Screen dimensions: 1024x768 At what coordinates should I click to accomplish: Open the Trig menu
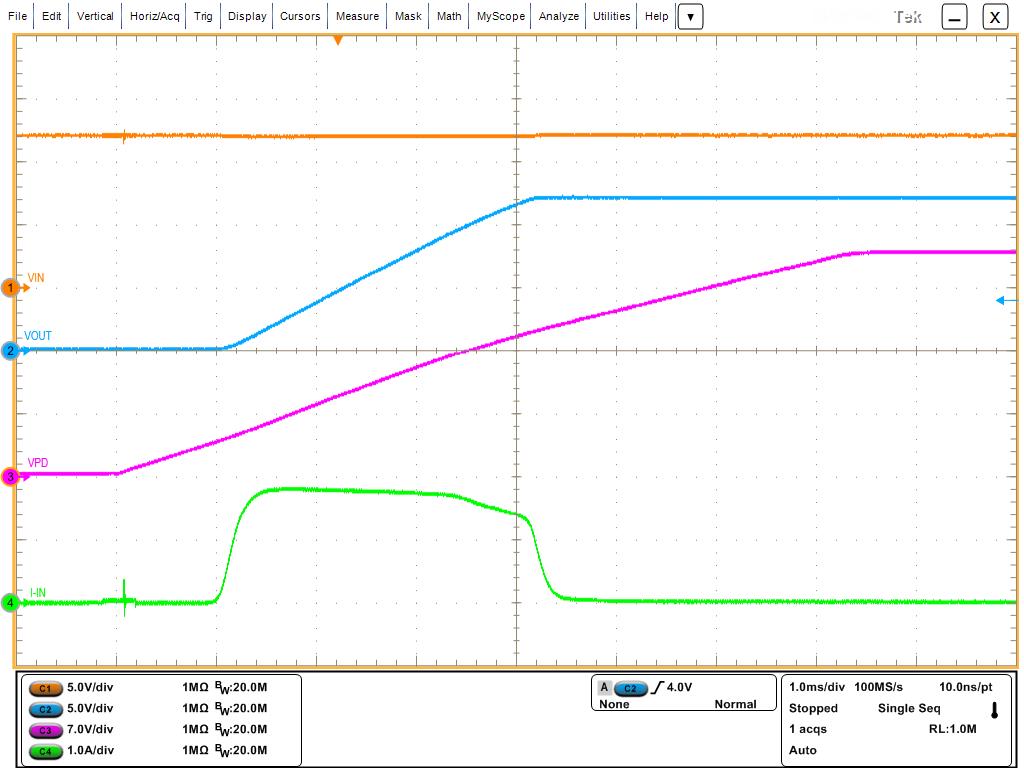203,16
